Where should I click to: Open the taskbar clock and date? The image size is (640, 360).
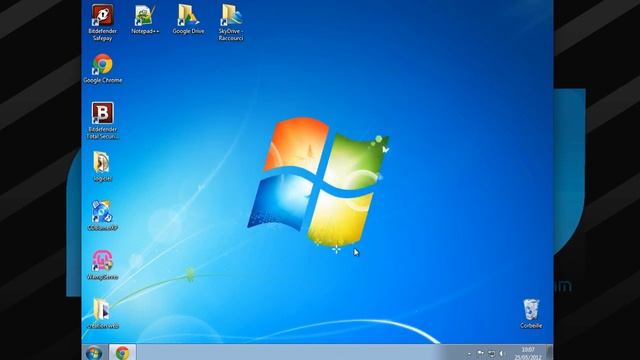pos(528,353)
